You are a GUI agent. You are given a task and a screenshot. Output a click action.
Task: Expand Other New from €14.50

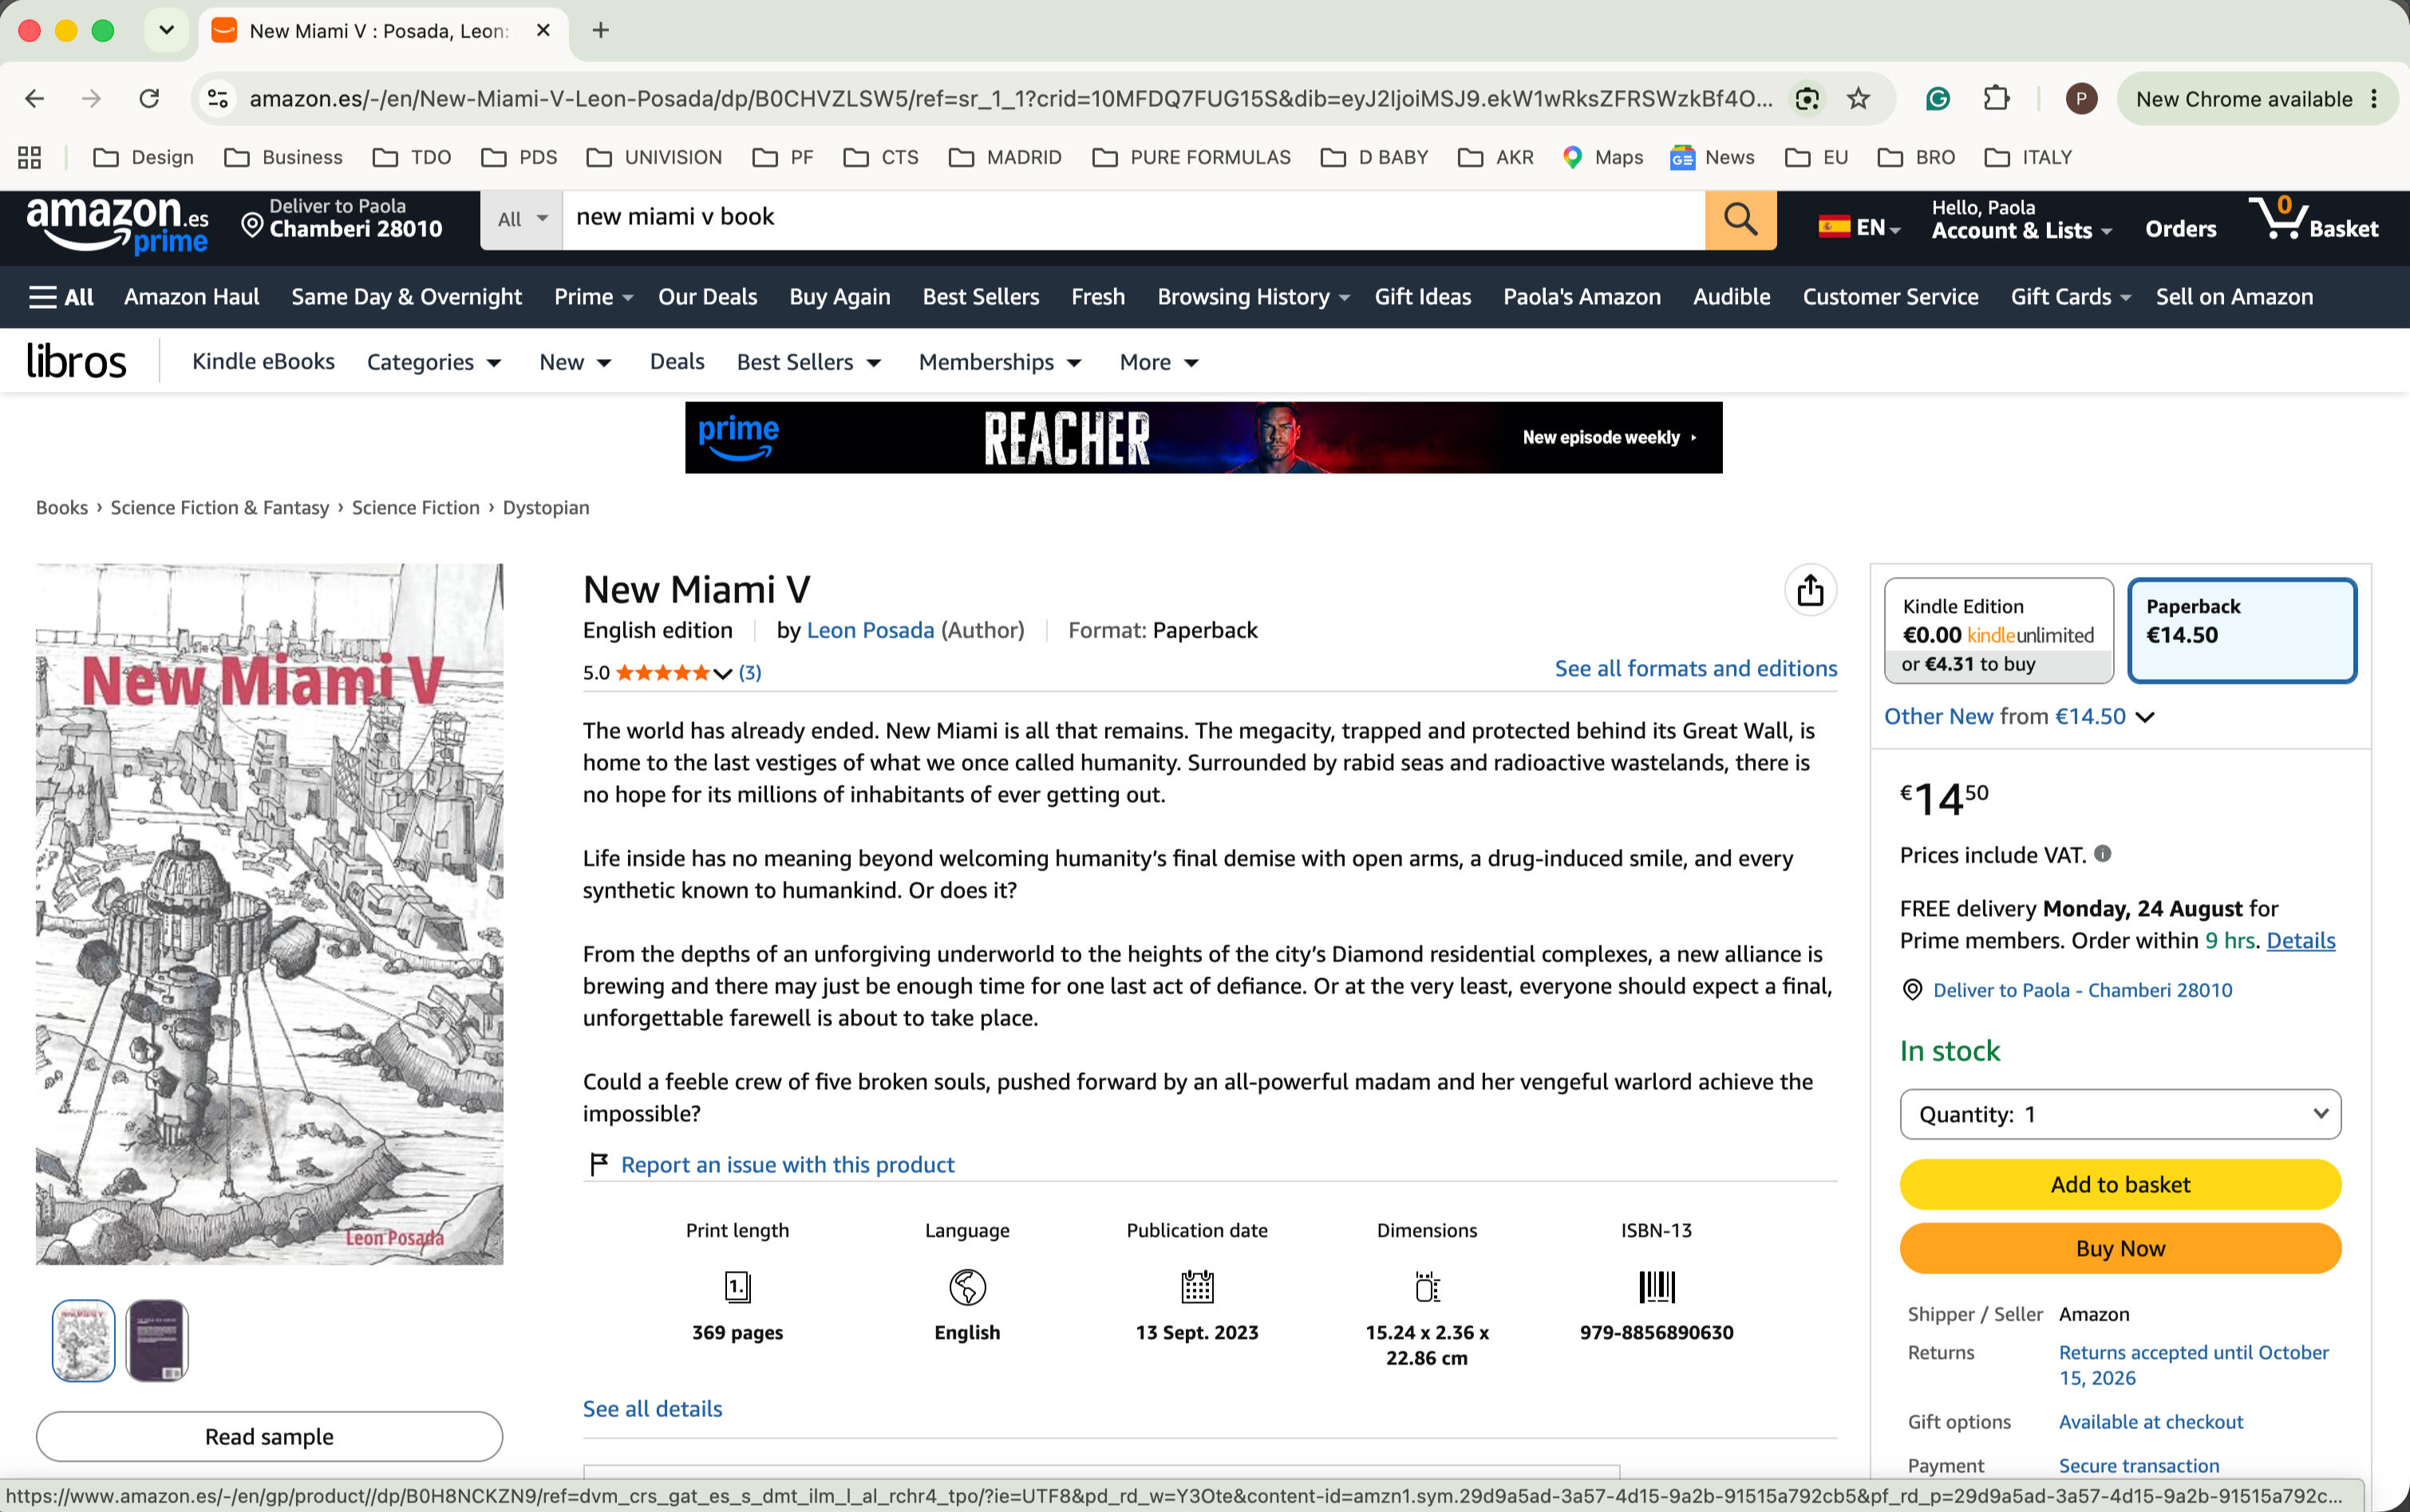pyautogui.click(x=2019, y=716)
